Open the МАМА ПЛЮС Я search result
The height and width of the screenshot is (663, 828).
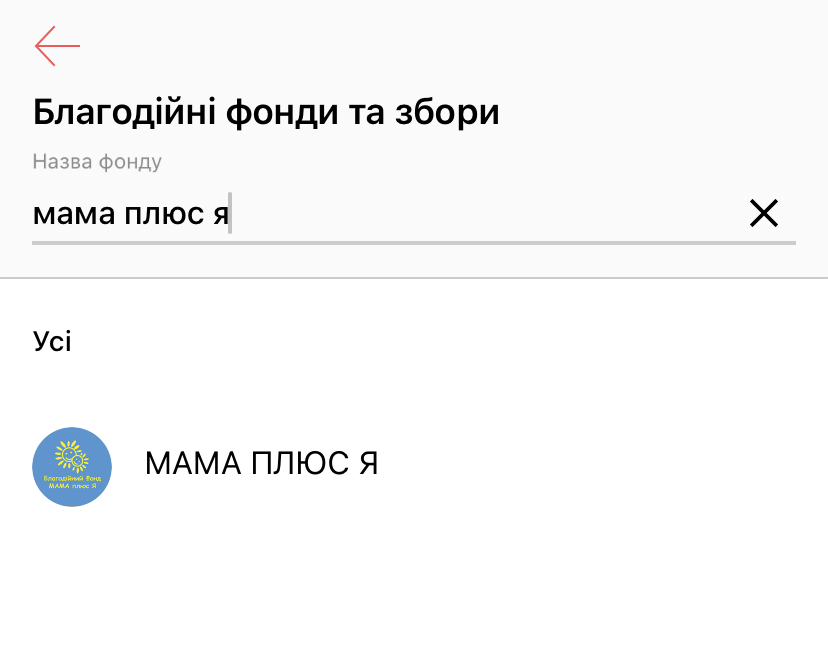tap(262, 464)
